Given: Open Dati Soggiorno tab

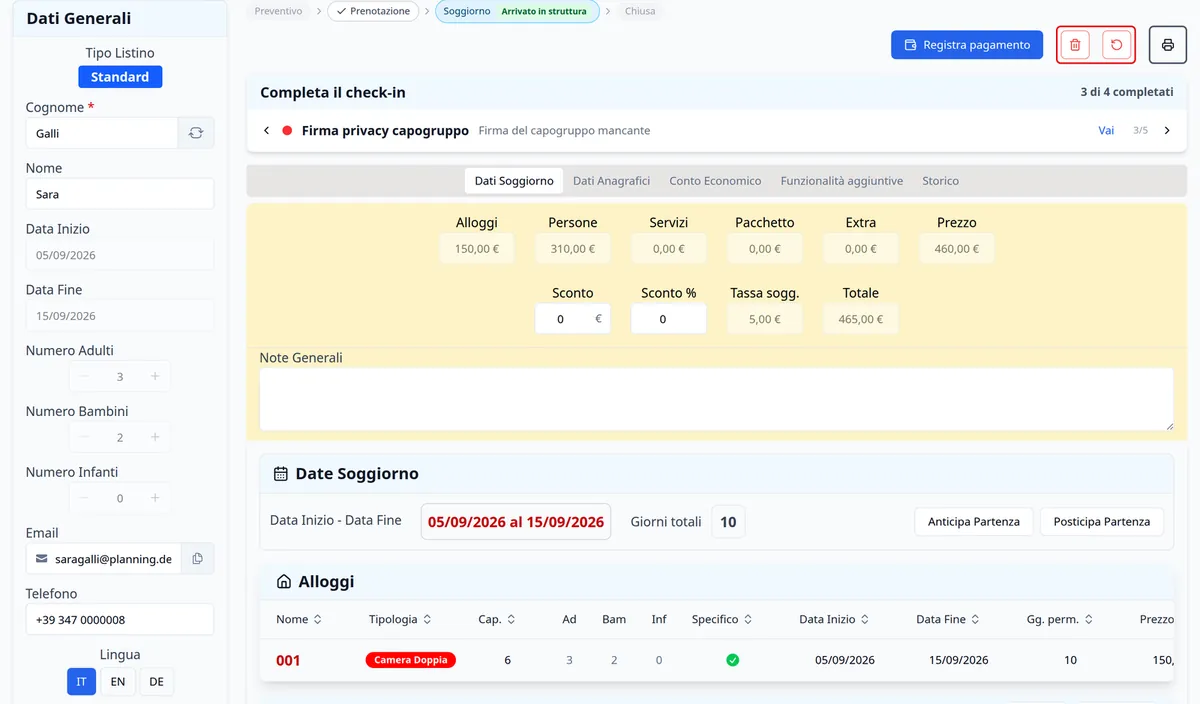Looking at the screenshot, I should click(514, 181).
